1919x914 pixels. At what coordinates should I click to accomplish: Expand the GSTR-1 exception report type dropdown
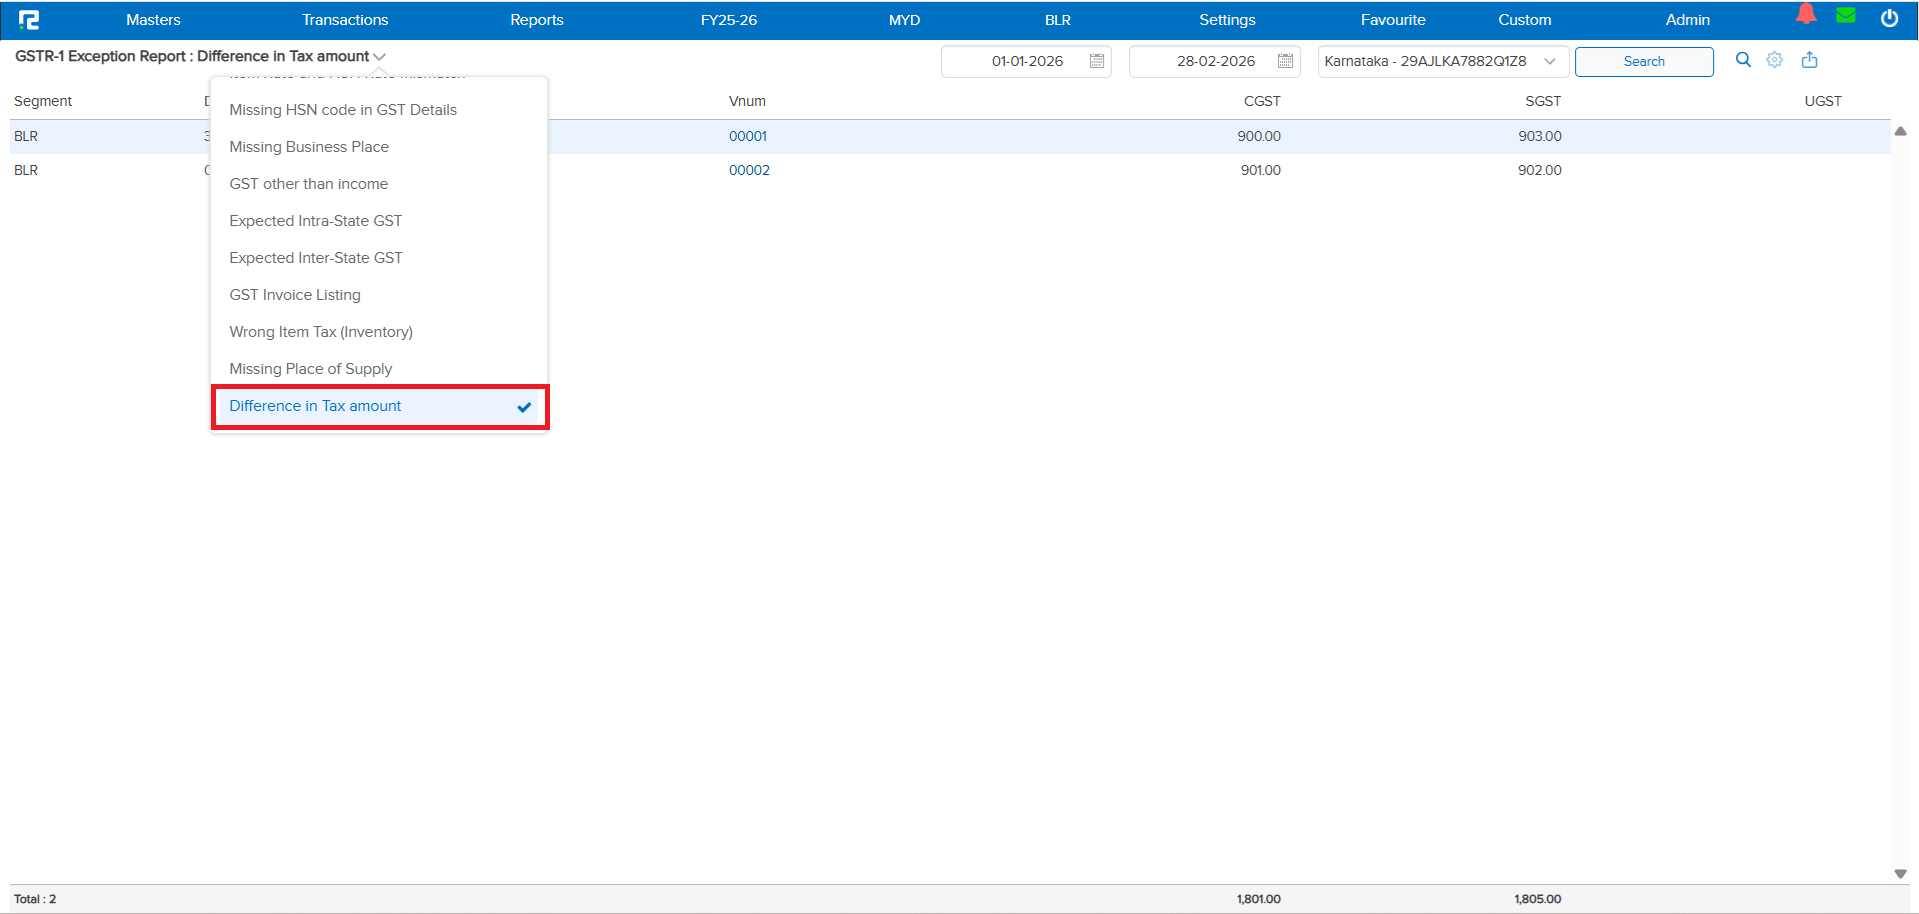378,57
